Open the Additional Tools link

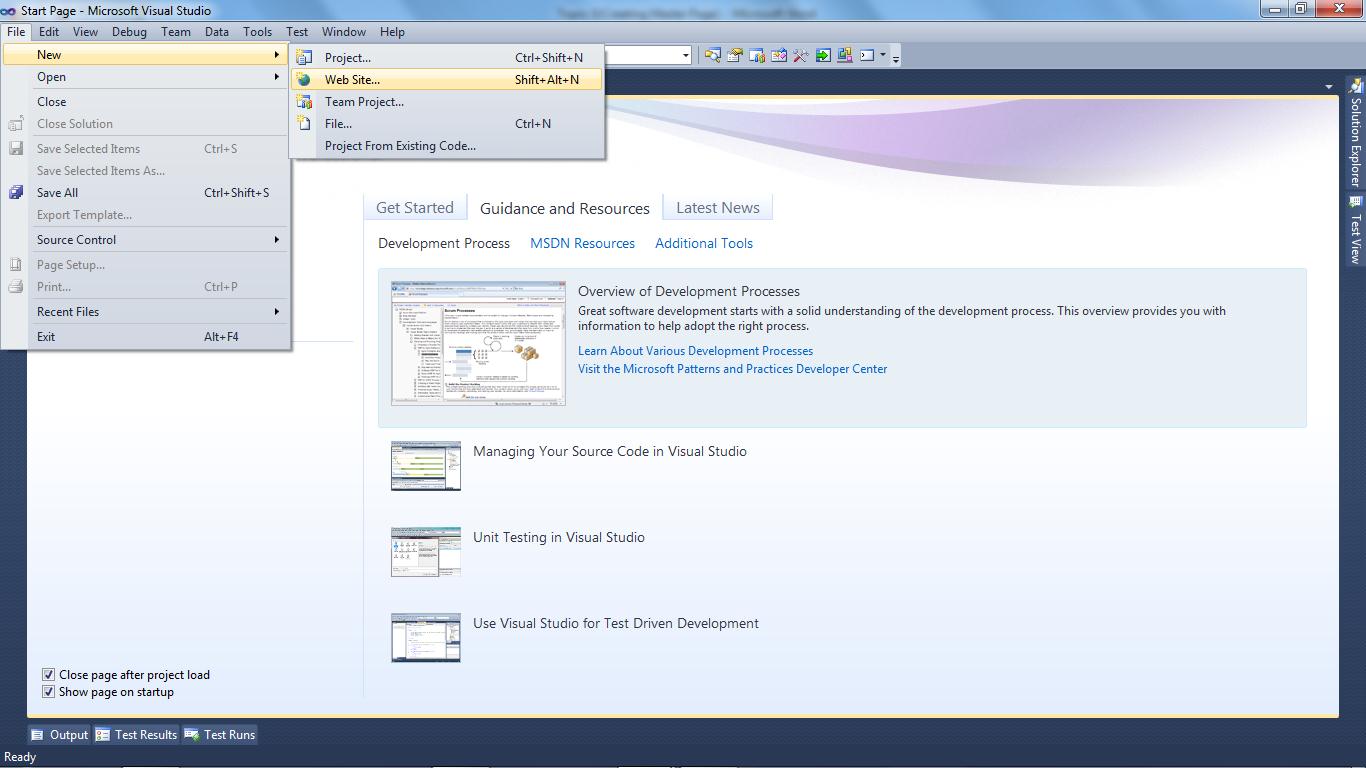704,243
